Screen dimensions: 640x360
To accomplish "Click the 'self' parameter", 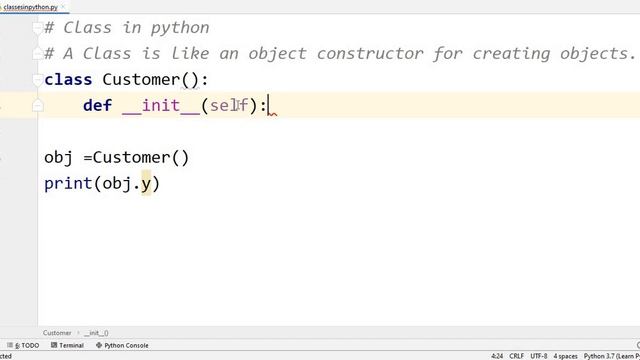I will tap(229, 105).
